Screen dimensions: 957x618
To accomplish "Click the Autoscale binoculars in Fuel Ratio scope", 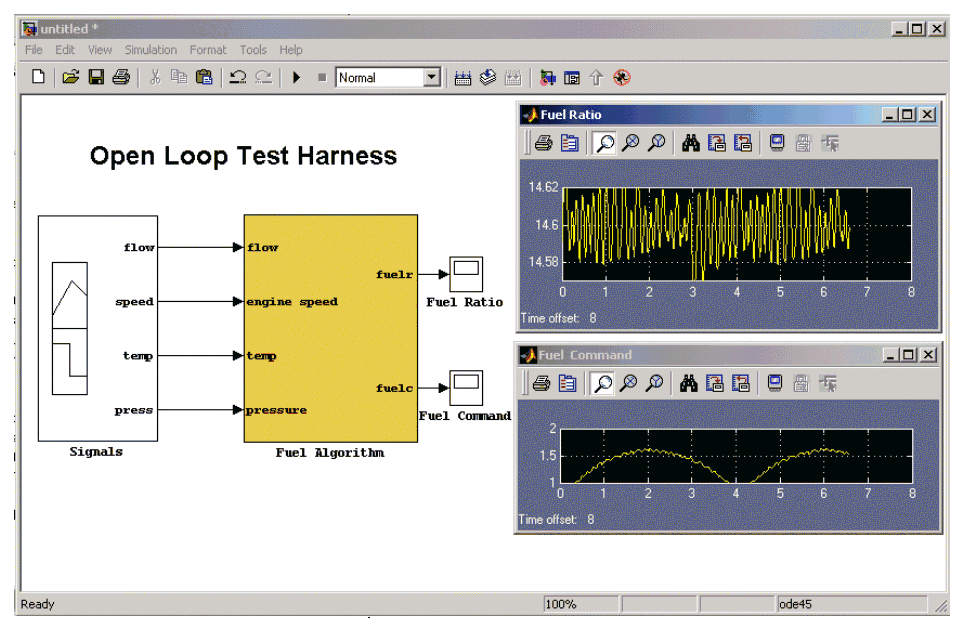I will click(x=690, y=143).
